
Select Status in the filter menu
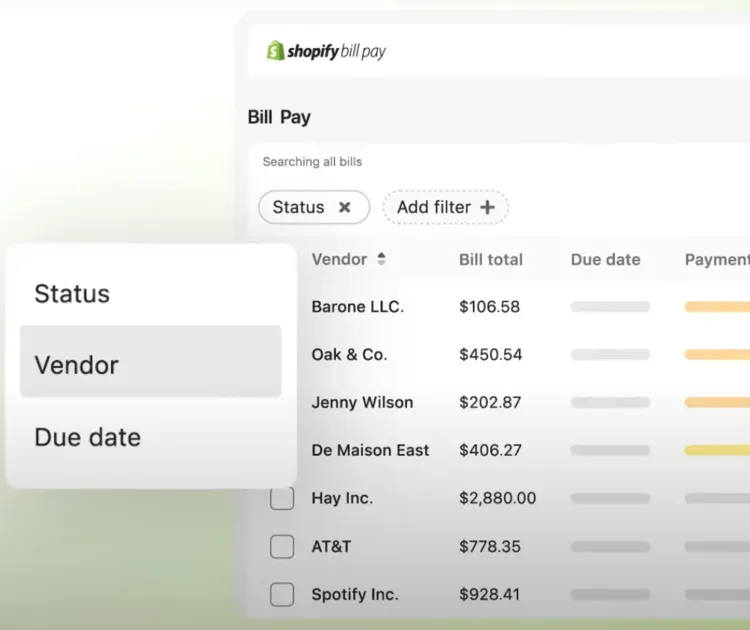(x=151, y=293)
